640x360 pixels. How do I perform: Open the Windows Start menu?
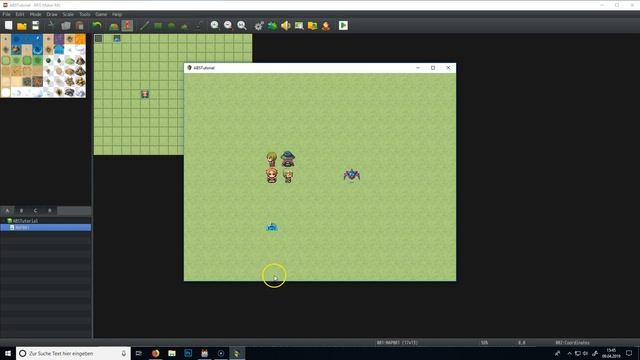point(8,353)
